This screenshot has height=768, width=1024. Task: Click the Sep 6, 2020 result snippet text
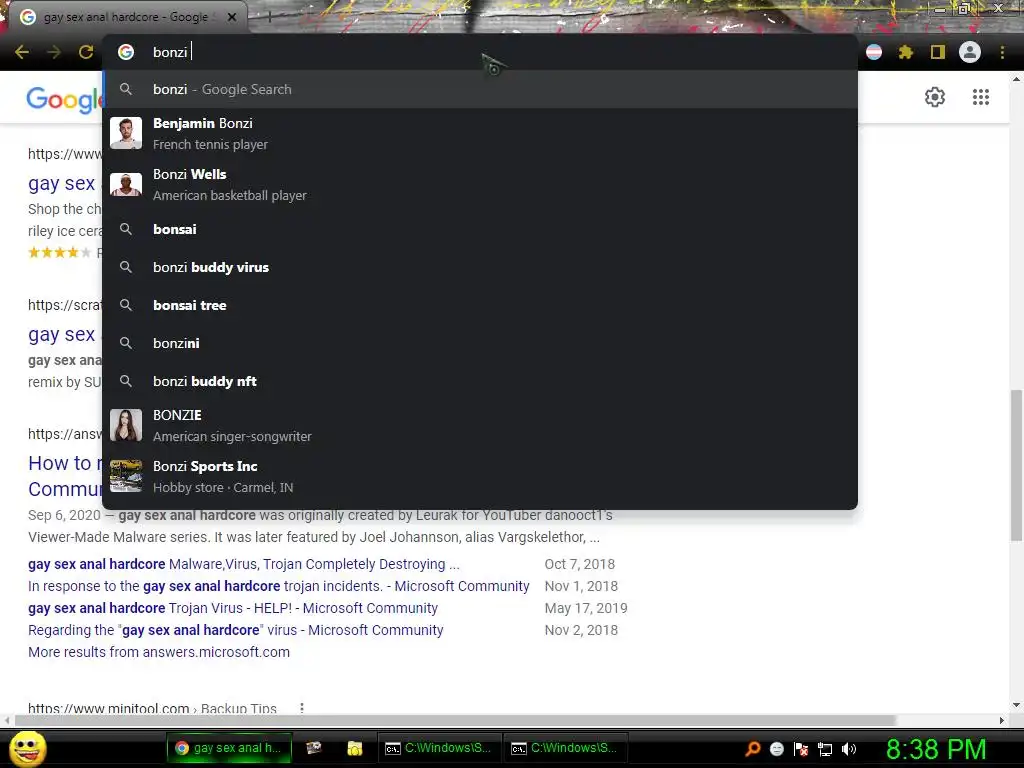click(320, 526)
